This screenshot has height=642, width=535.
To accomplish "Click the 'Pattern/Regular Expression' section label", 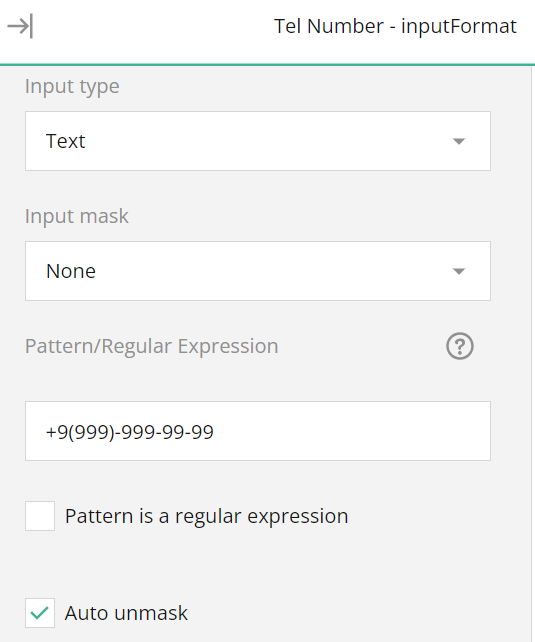I will [x=151, y=346].
